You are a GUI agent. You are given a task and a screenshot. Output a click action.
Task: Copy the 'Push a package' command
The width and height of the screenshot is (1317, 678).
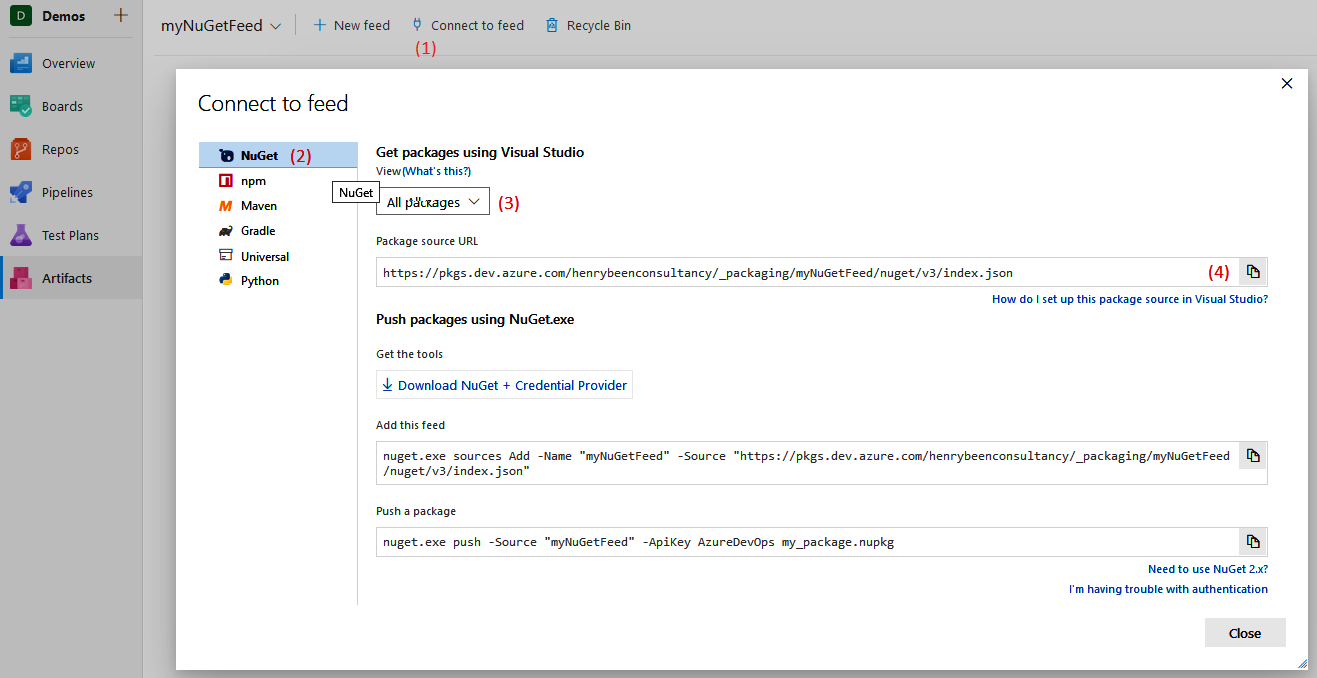tap(1253, 542)
